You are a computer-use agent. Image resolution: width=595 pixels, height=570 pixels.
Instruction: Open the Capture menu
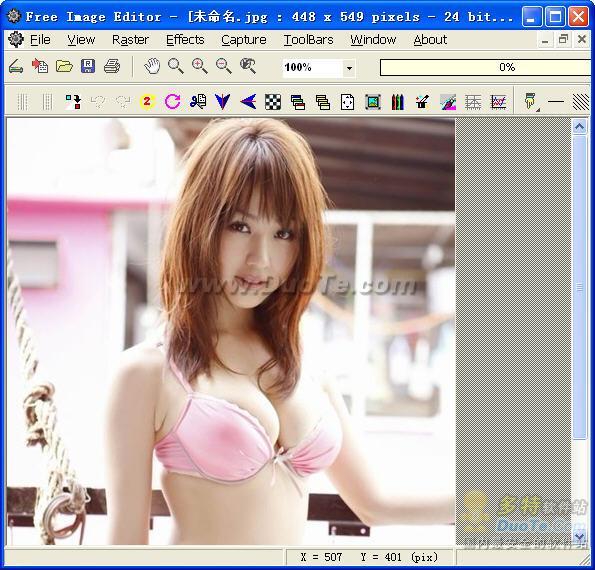(244, 40)
